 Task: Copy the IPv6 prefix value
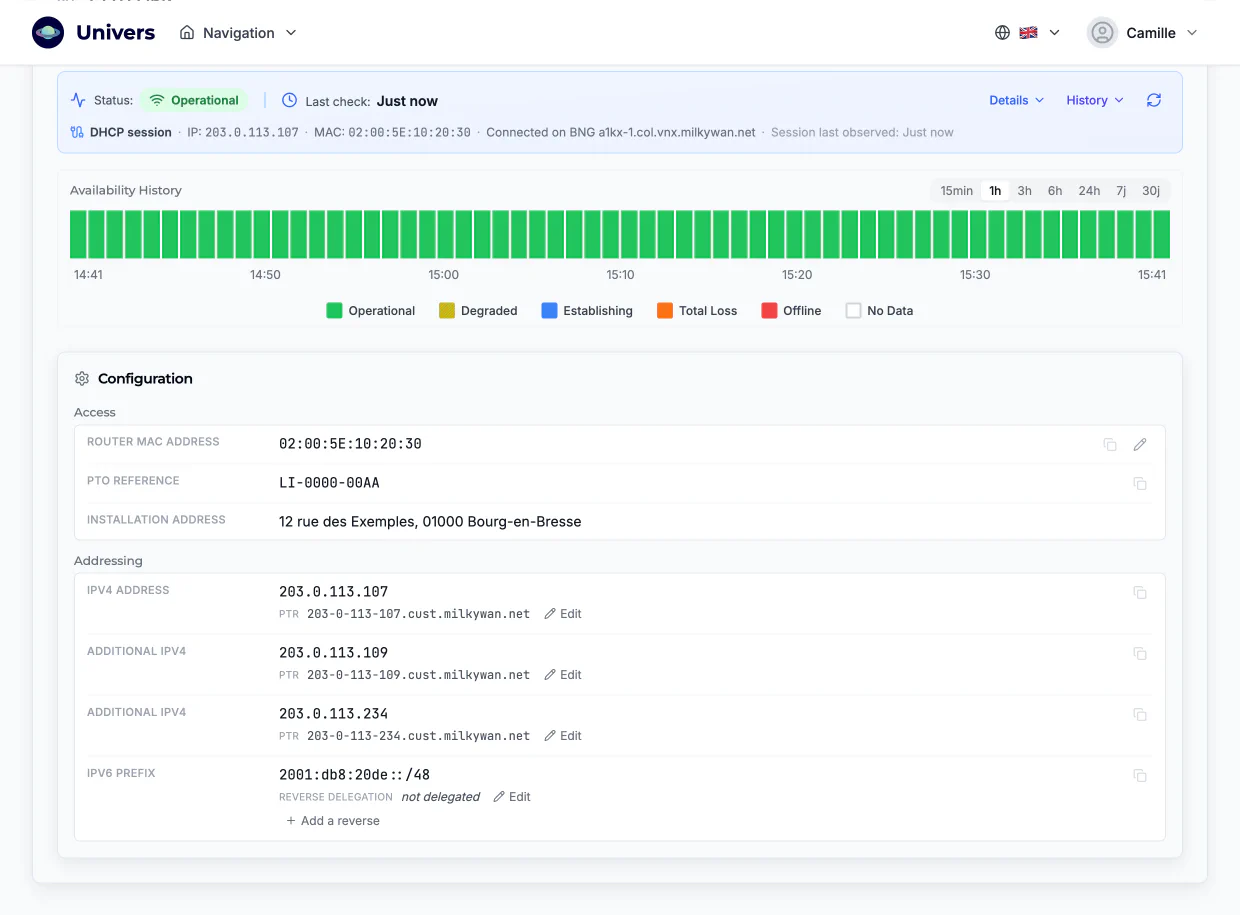(x=1140, y=776)
